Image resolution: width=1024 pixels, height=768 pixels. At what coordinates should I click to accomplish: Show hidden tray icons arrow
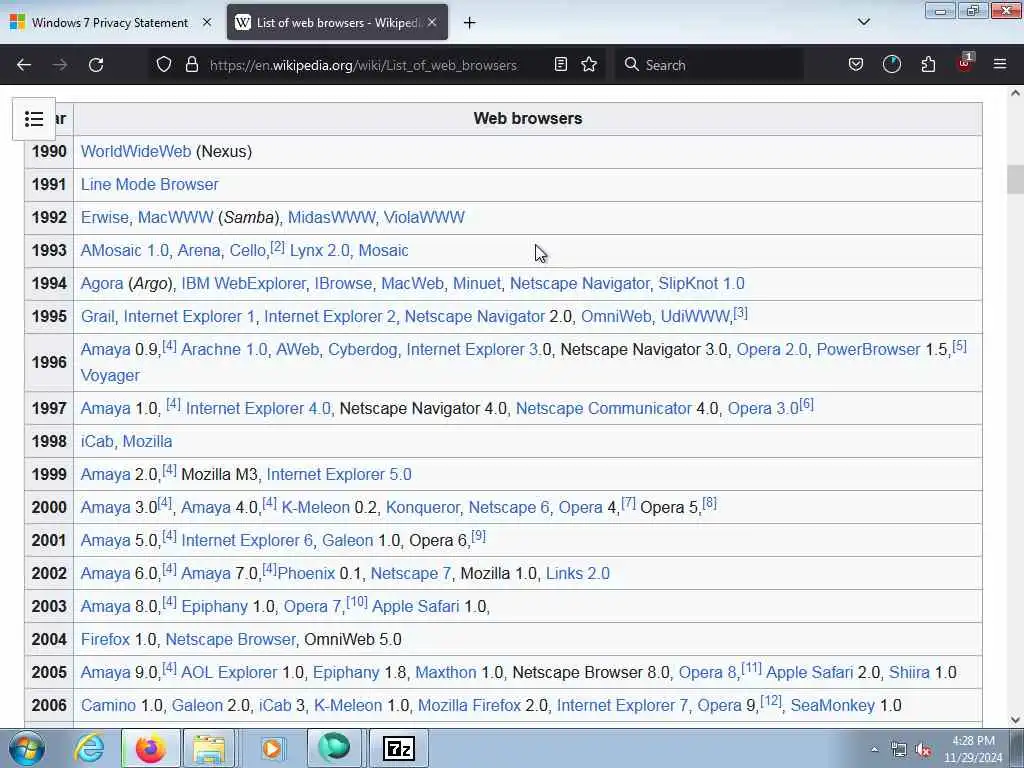pyautogui.click(x=874, y=750)
